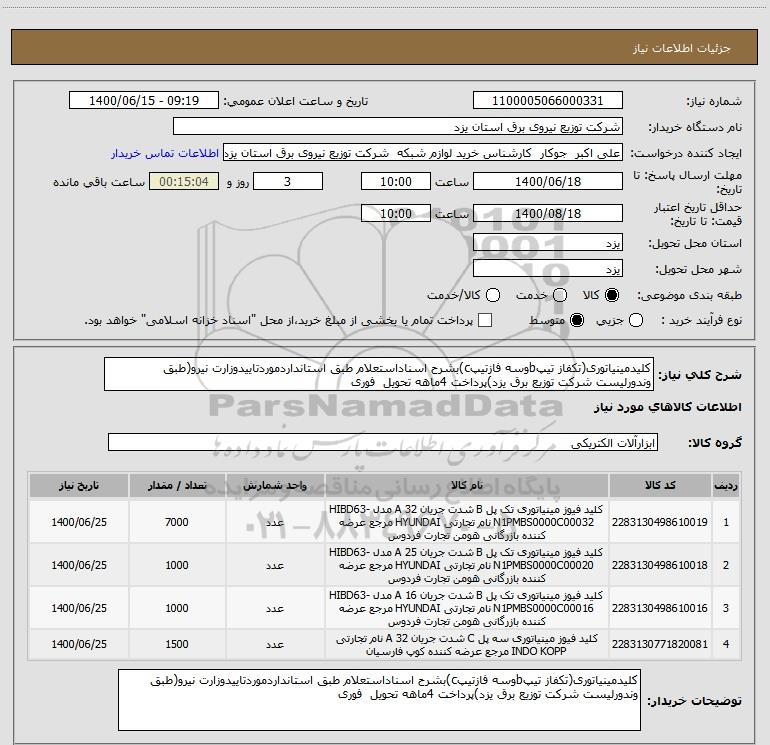770x745 pixels.
Task: Click the price validity date 1400/08/18
Action: click(548, 213)
